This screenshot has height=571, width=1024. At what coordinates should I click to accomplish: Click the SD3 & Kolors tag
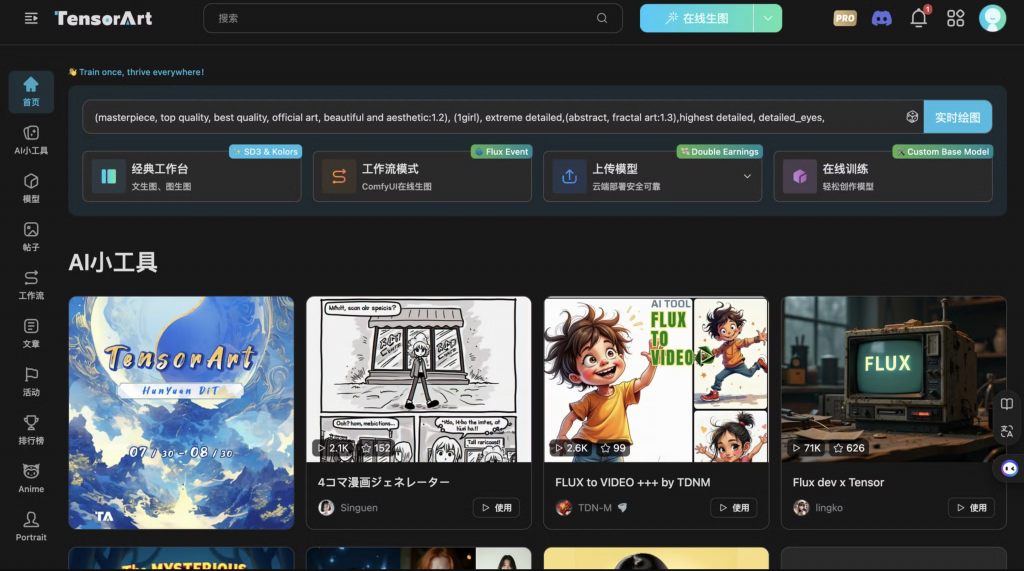(x=266, y=152)
